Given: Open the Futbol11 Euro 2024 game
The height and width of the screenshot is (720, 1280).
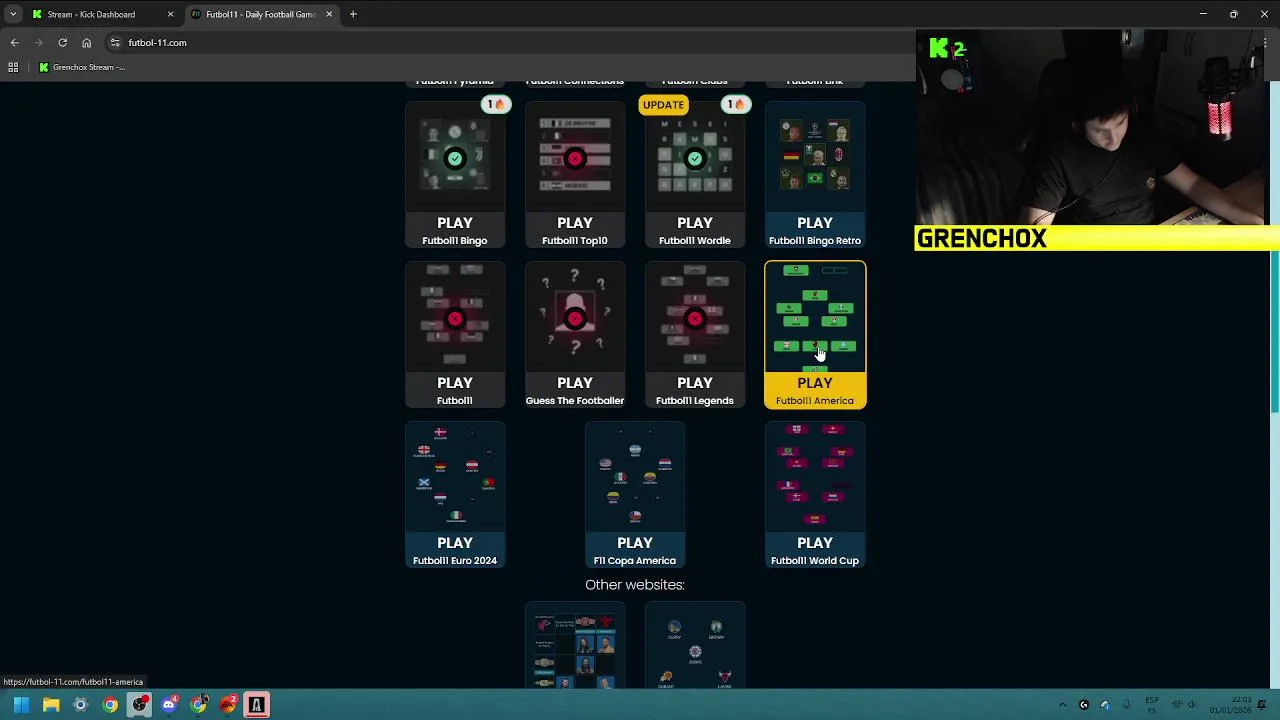Looking at the screenshot, I should click(455, 495).
